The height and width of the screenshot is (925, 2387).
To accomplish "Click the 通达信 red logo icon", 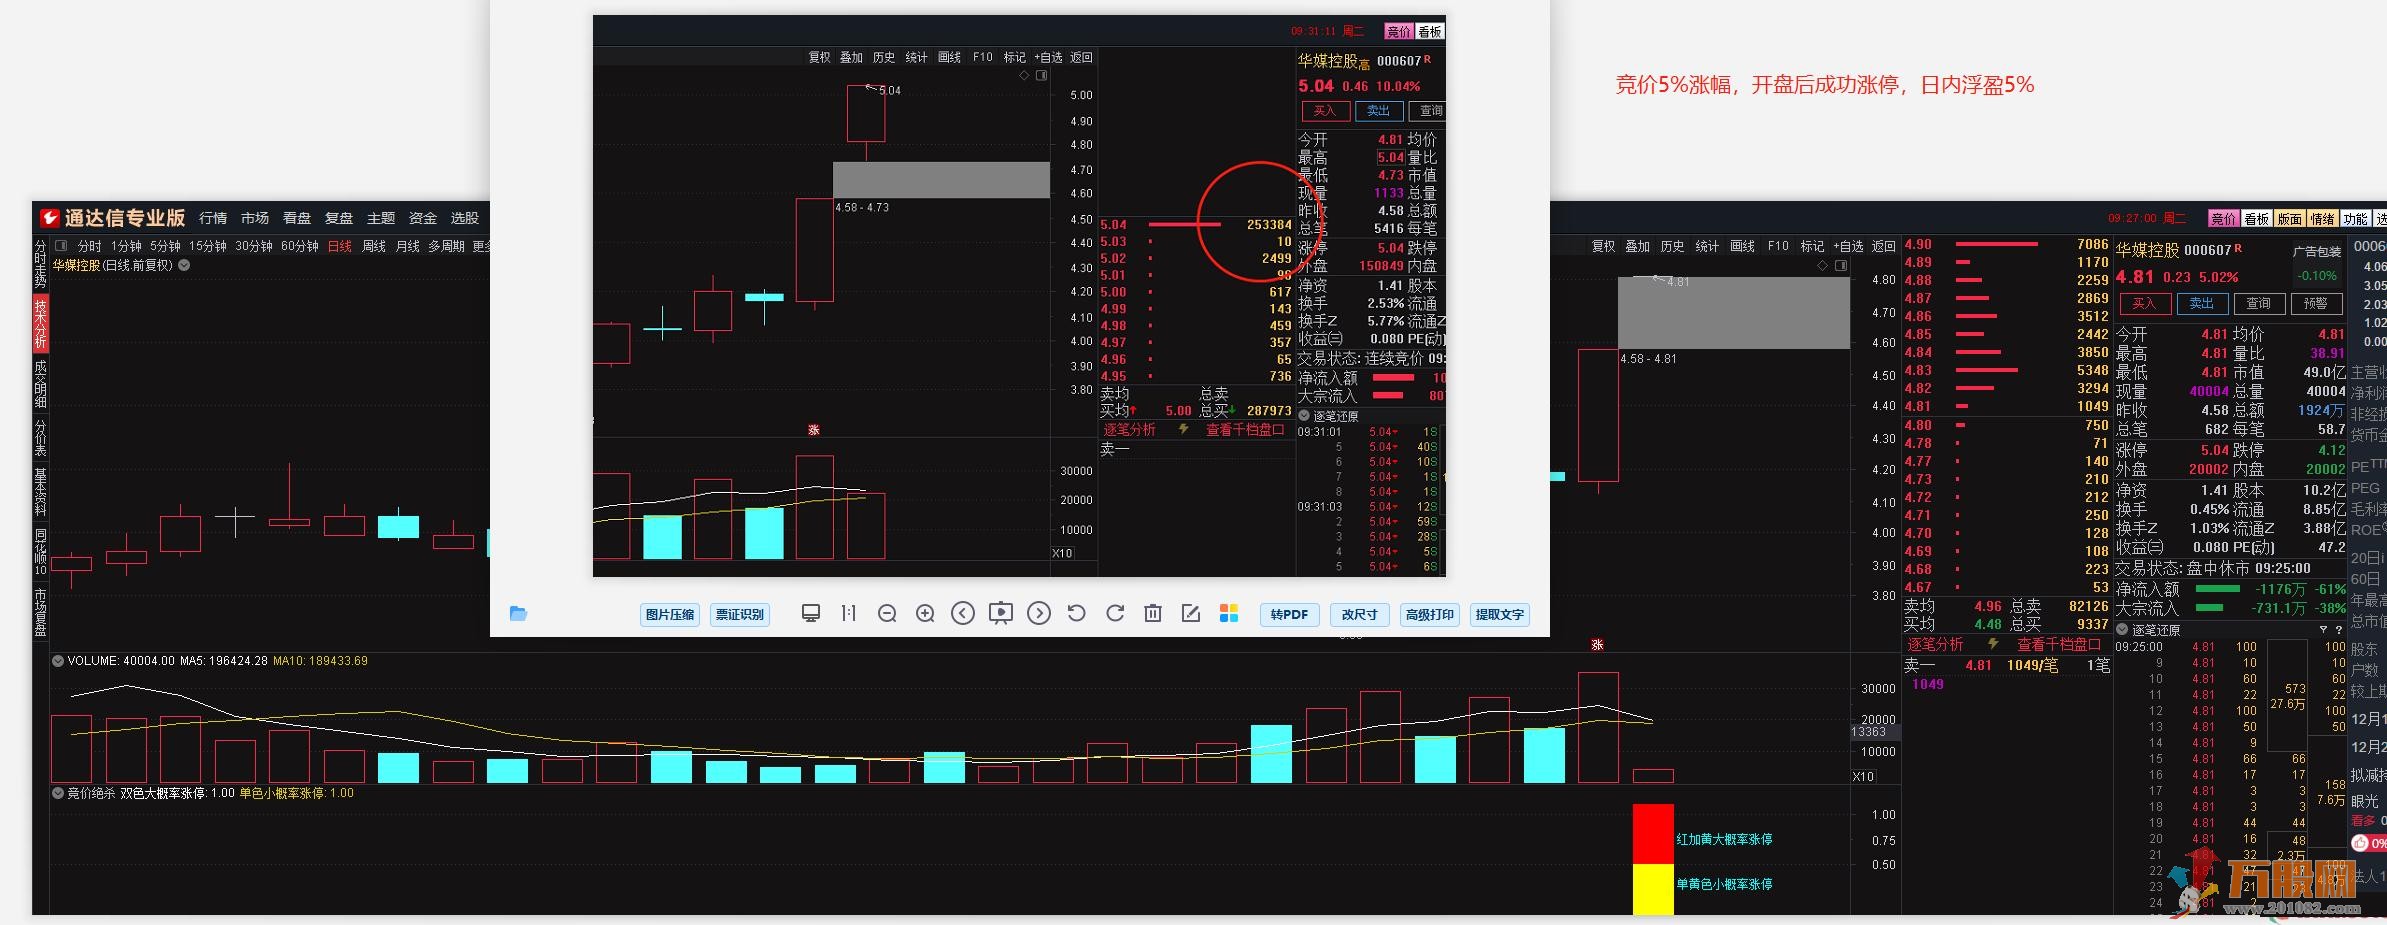I will point(49,218).
